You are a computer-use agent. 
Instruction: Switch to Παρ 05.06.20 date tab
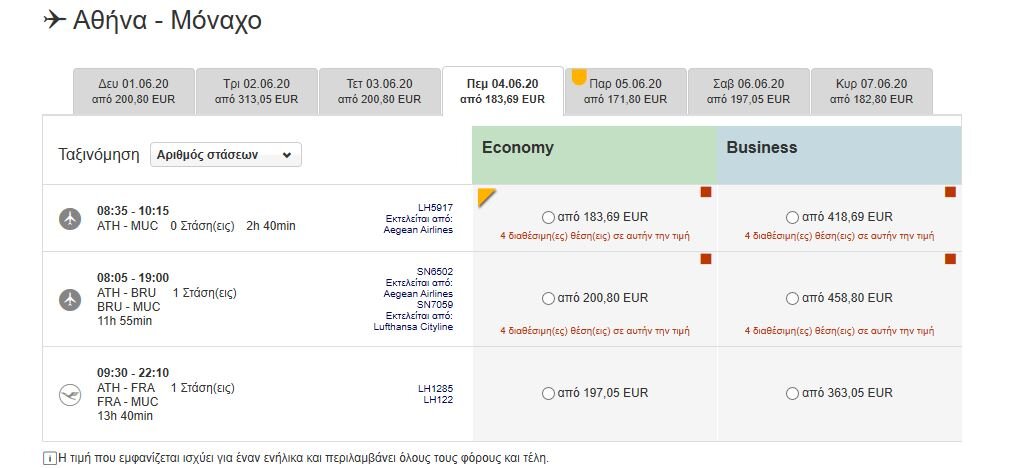(625, 91)
